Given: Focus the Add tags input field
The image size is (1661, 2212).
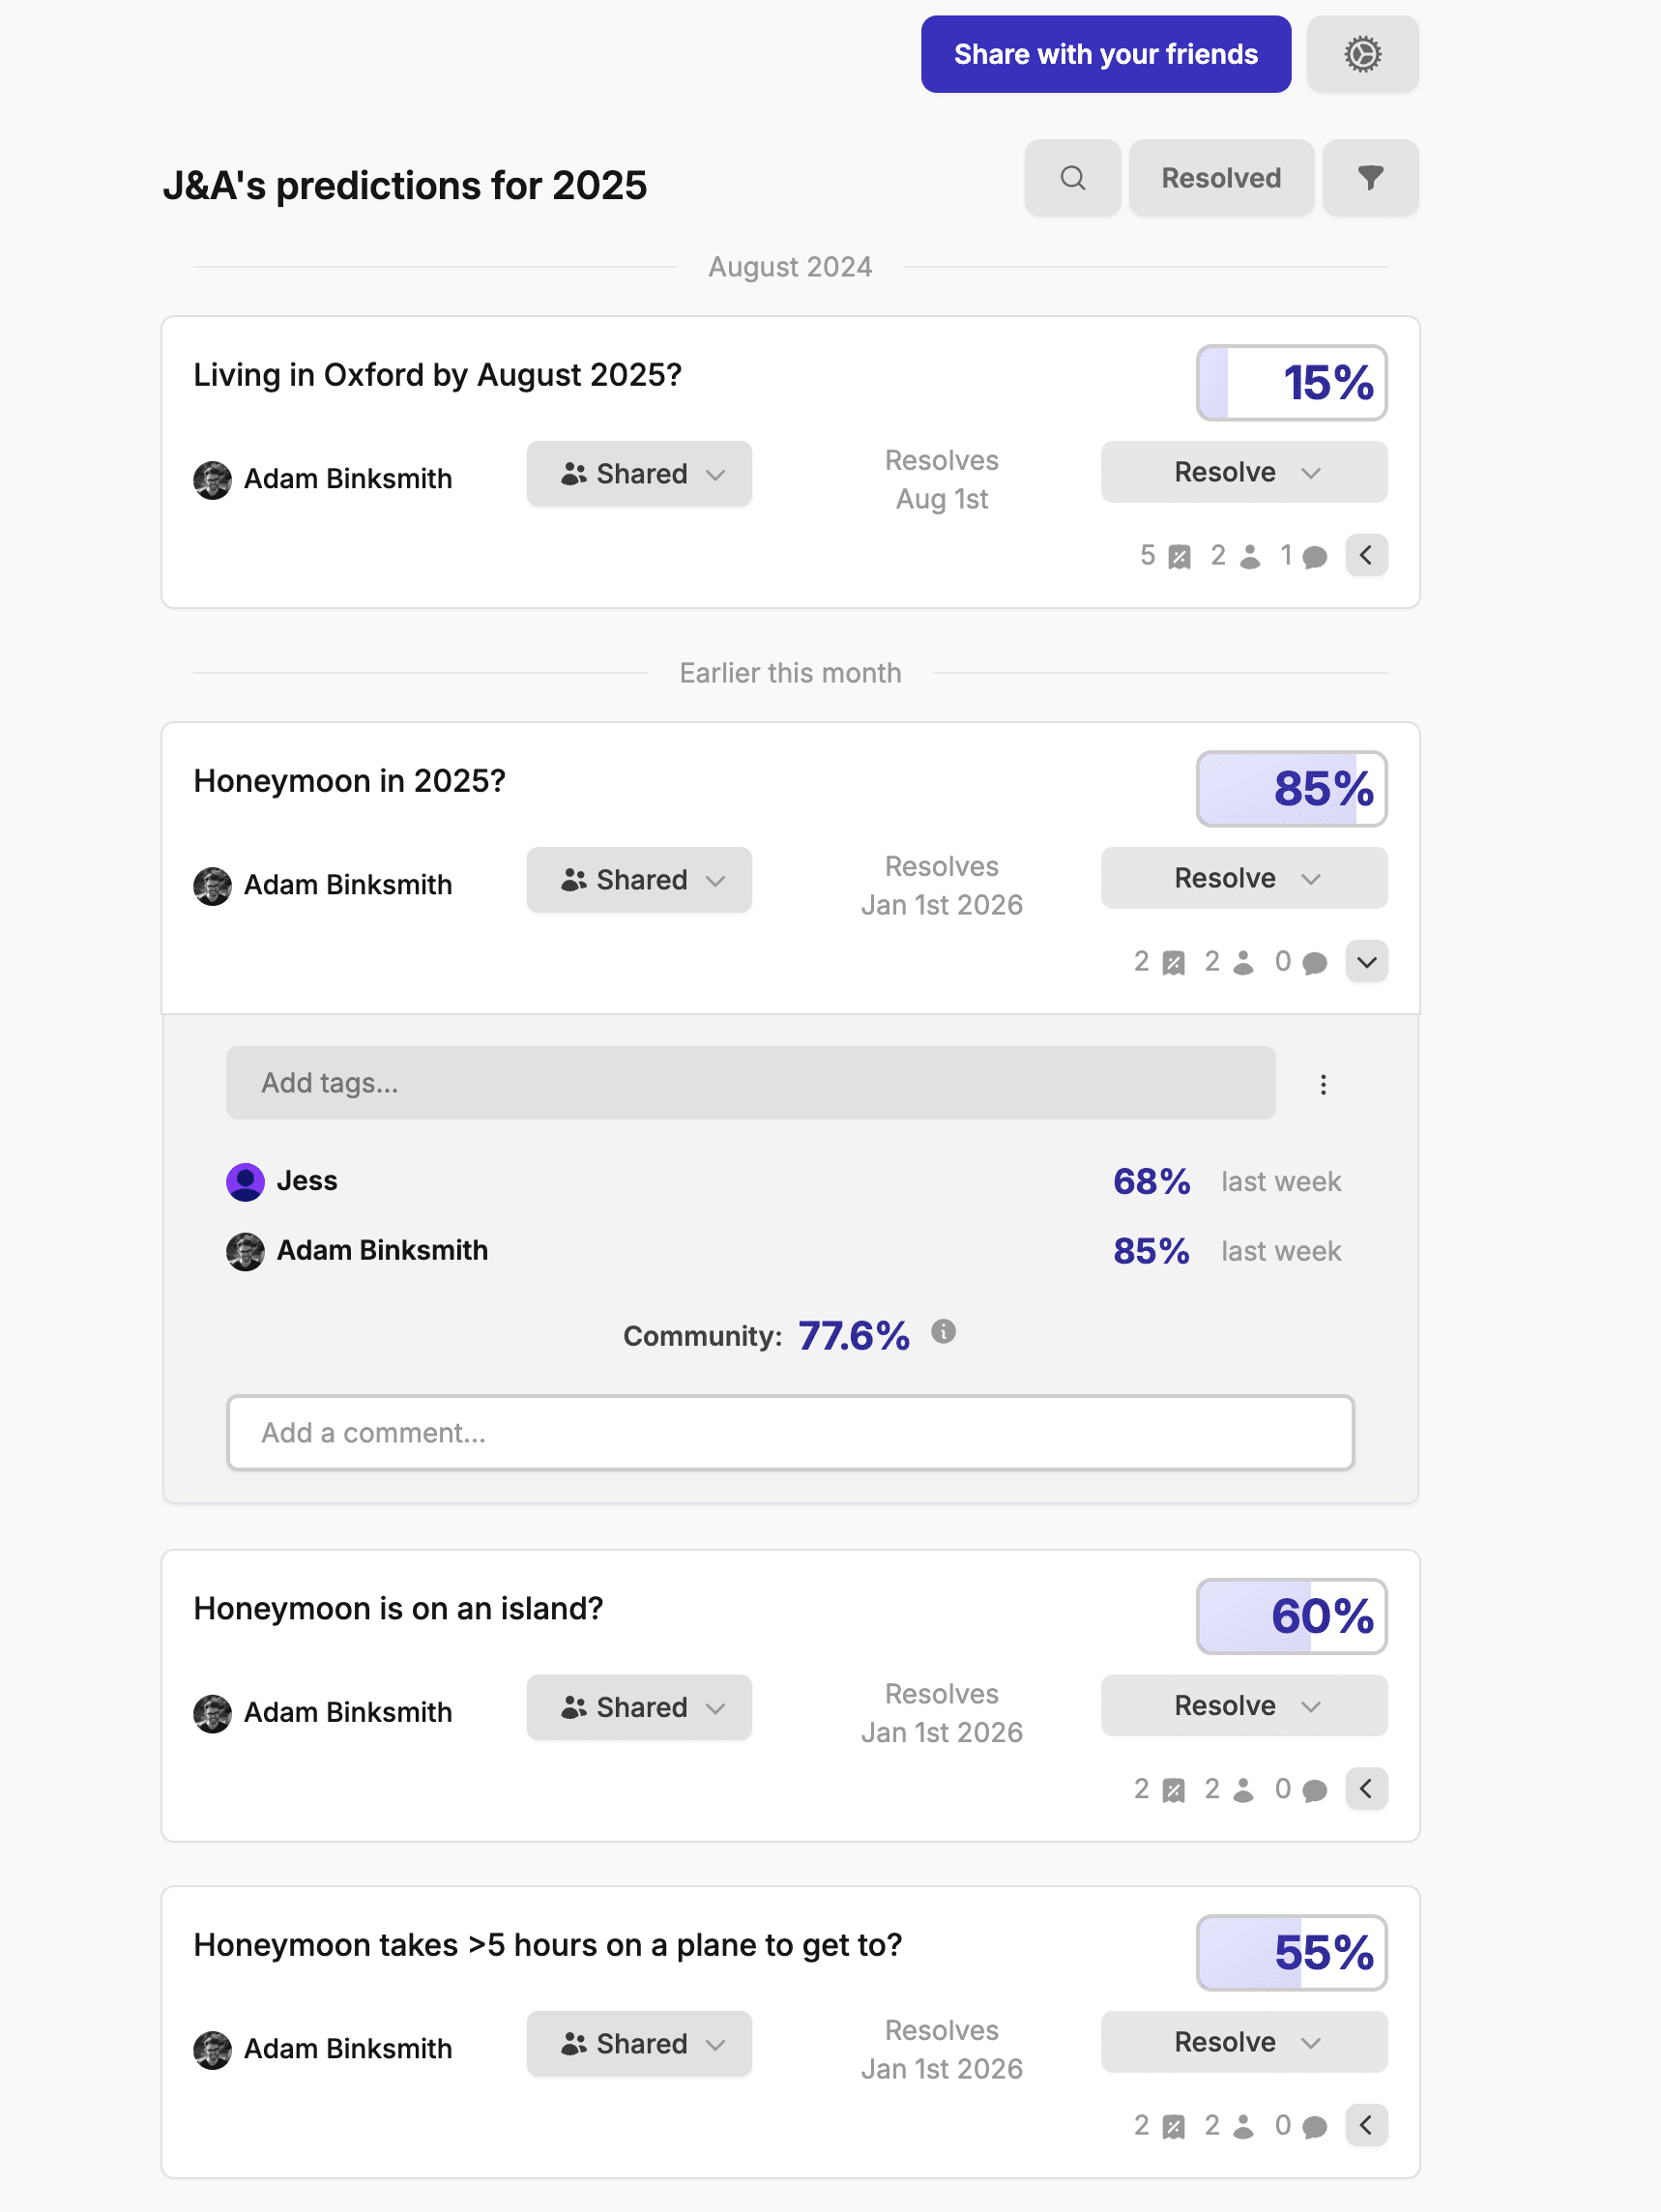Looking at the screenshot, I should tap(750, 1083).
